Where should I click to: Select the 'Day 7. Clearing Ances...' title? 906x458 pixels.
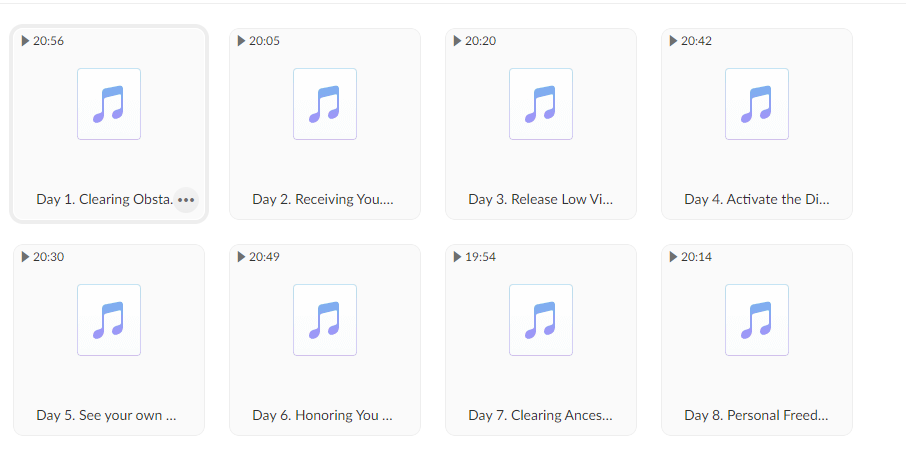[x=540, y=415]
